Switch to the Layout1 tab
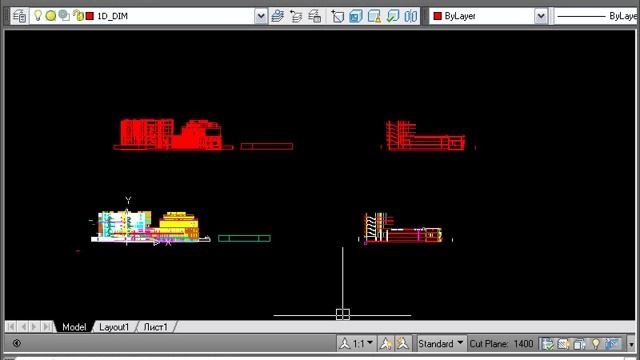 pos(114,327)
